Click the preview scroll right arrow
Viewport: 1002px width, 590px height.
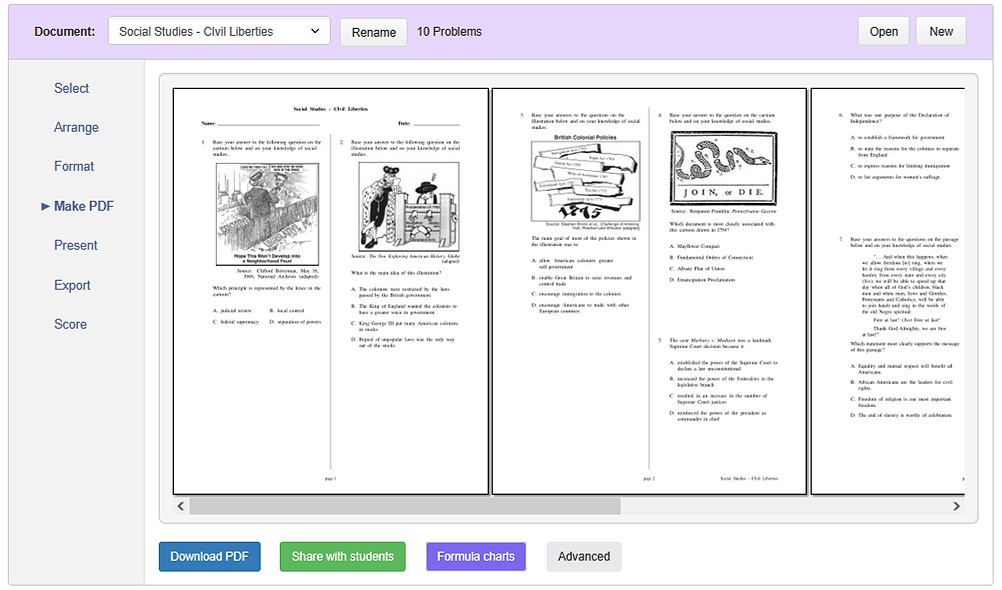click(957, 506)
